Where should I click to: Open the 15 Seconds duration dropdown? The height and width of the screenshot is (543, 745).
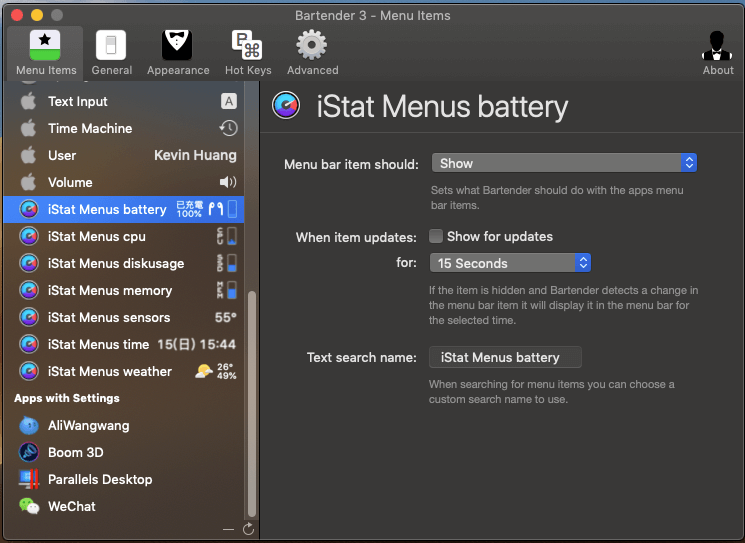coord(510,263)
